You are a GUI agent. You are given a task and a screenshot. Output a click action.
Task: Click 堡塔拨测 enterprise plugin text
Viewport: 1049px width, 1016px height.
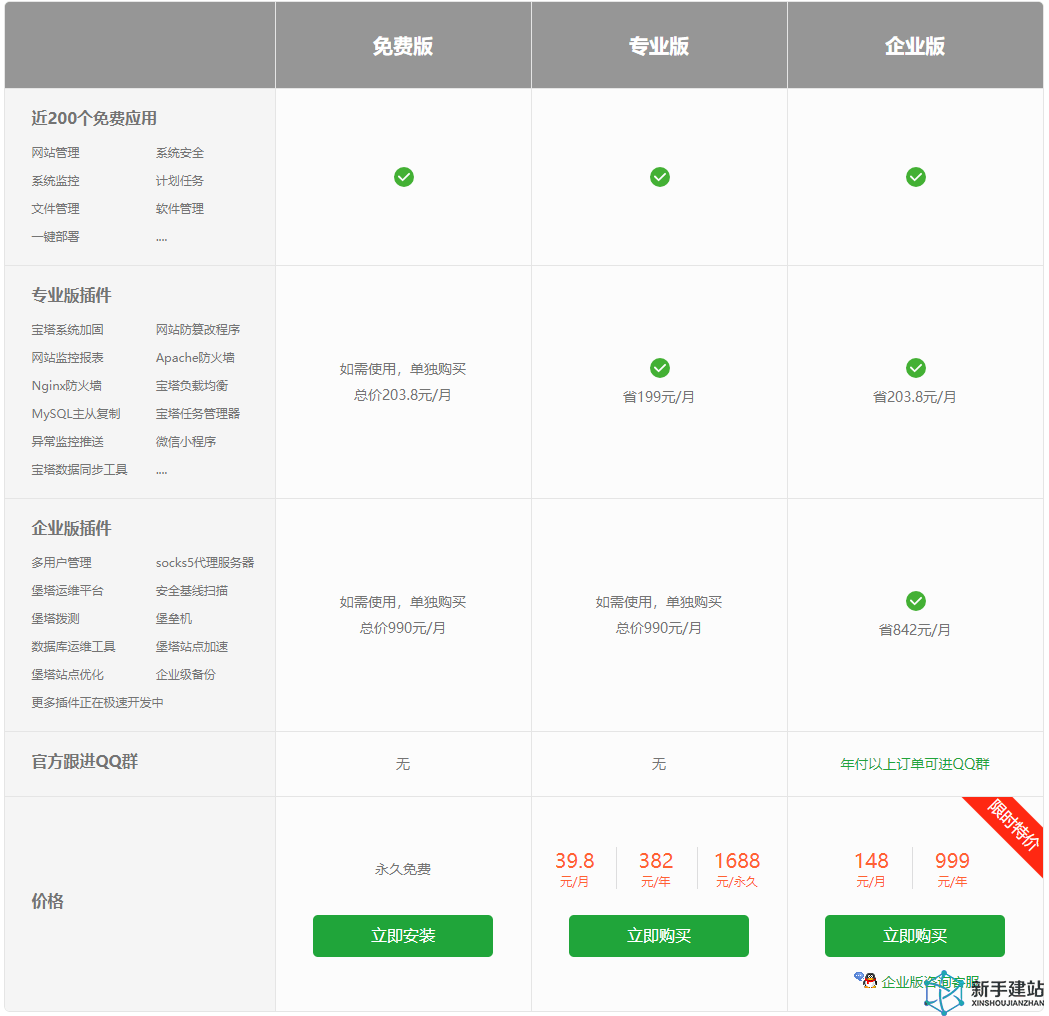point(56,619)
